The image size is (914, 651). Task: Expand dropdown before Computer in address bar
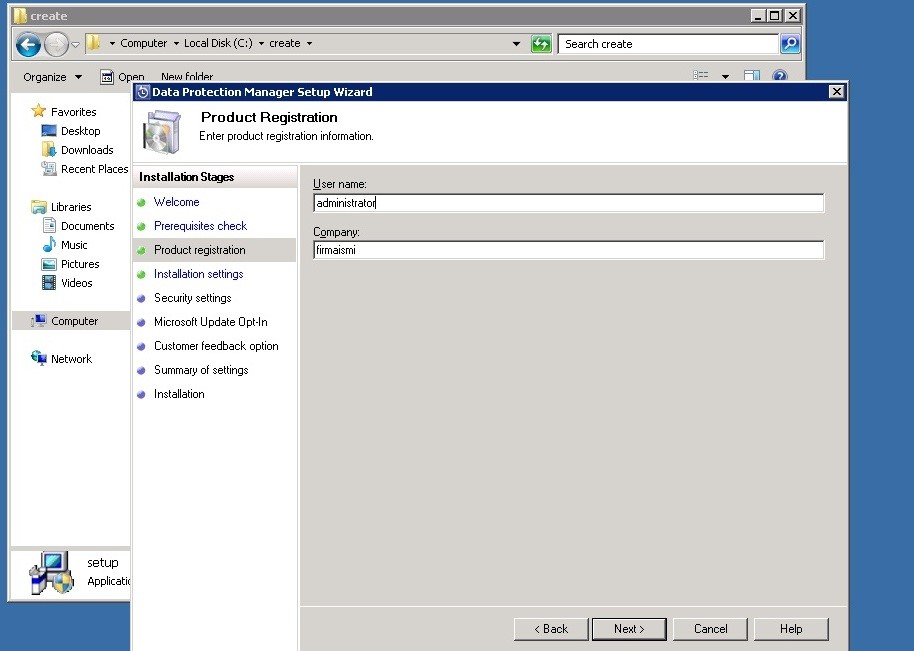coord(112,43)
